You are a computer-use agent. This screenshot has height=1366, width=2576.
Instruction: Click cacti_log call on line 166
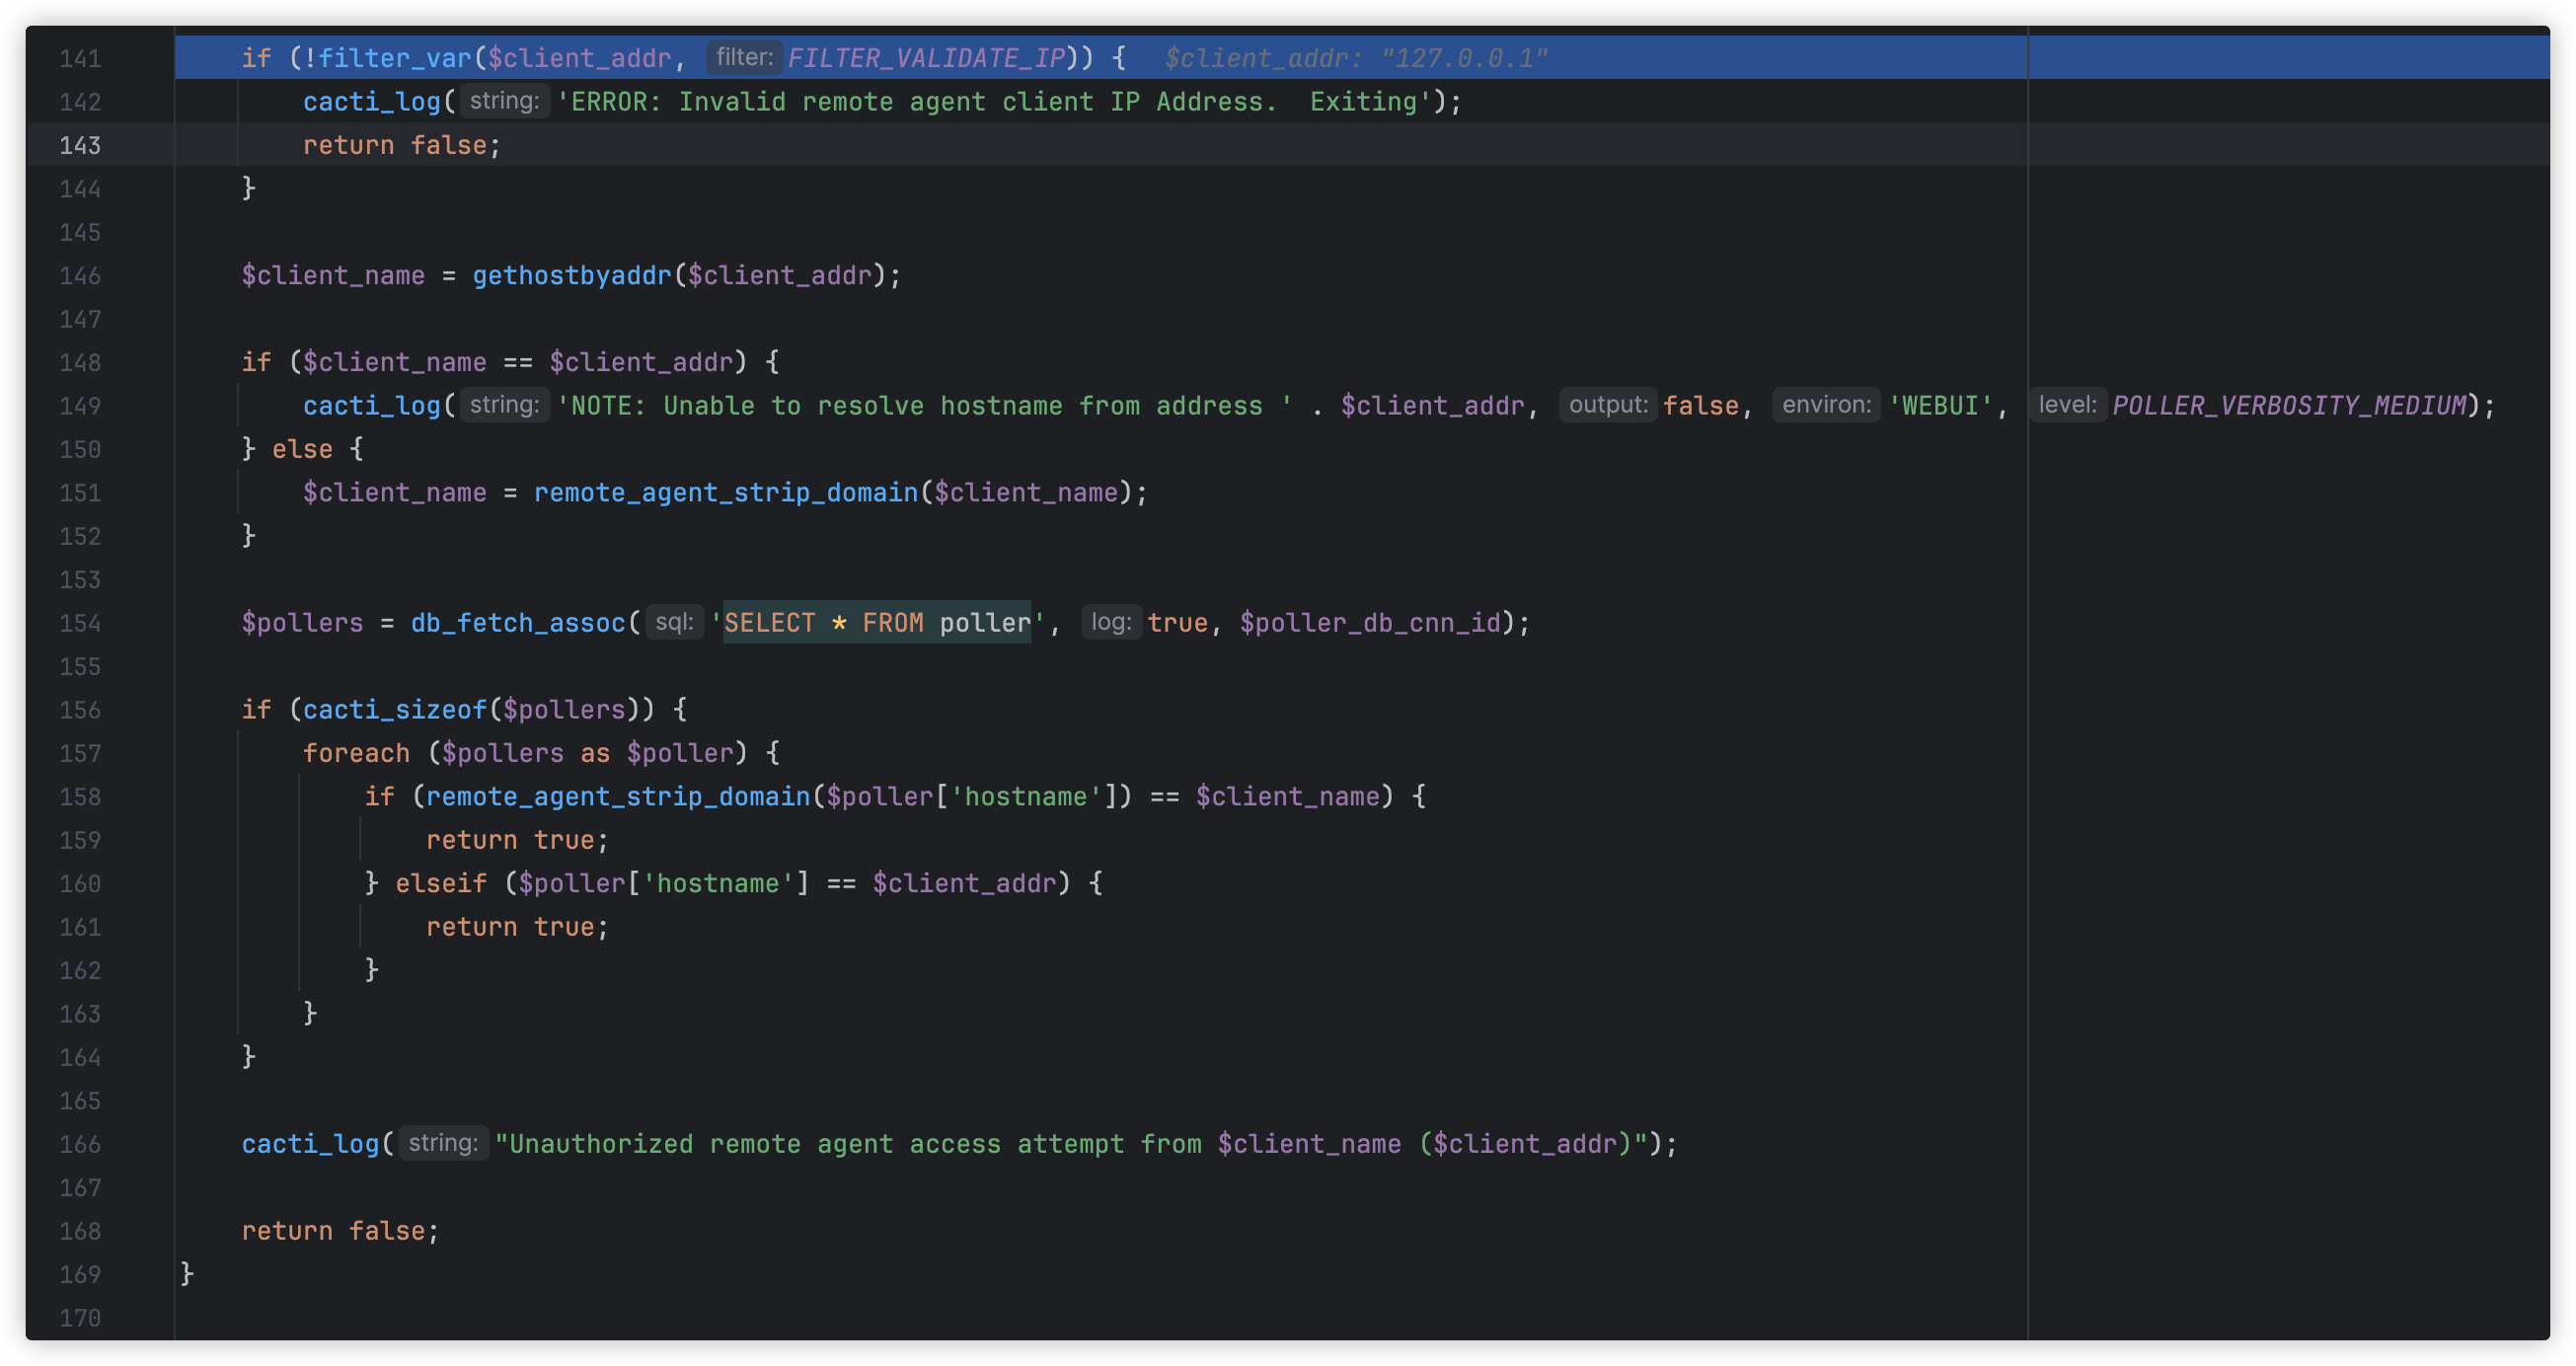tap(310, 1144)
